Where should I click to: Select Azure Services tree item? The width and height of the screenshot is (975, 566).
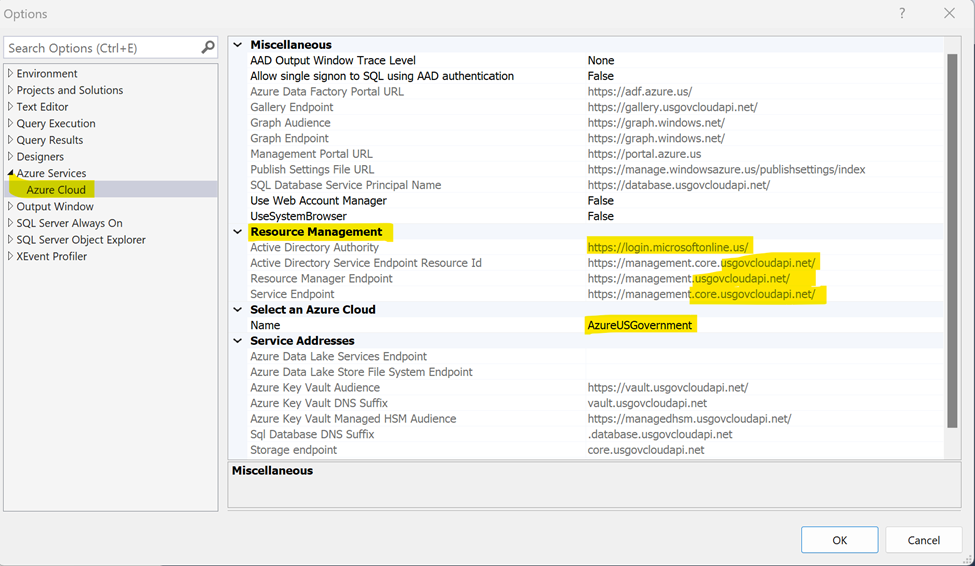51,173
